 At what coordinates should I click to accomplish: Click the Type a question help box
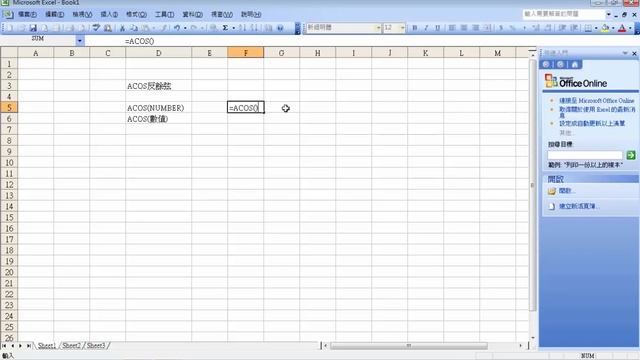pos(564,14)
